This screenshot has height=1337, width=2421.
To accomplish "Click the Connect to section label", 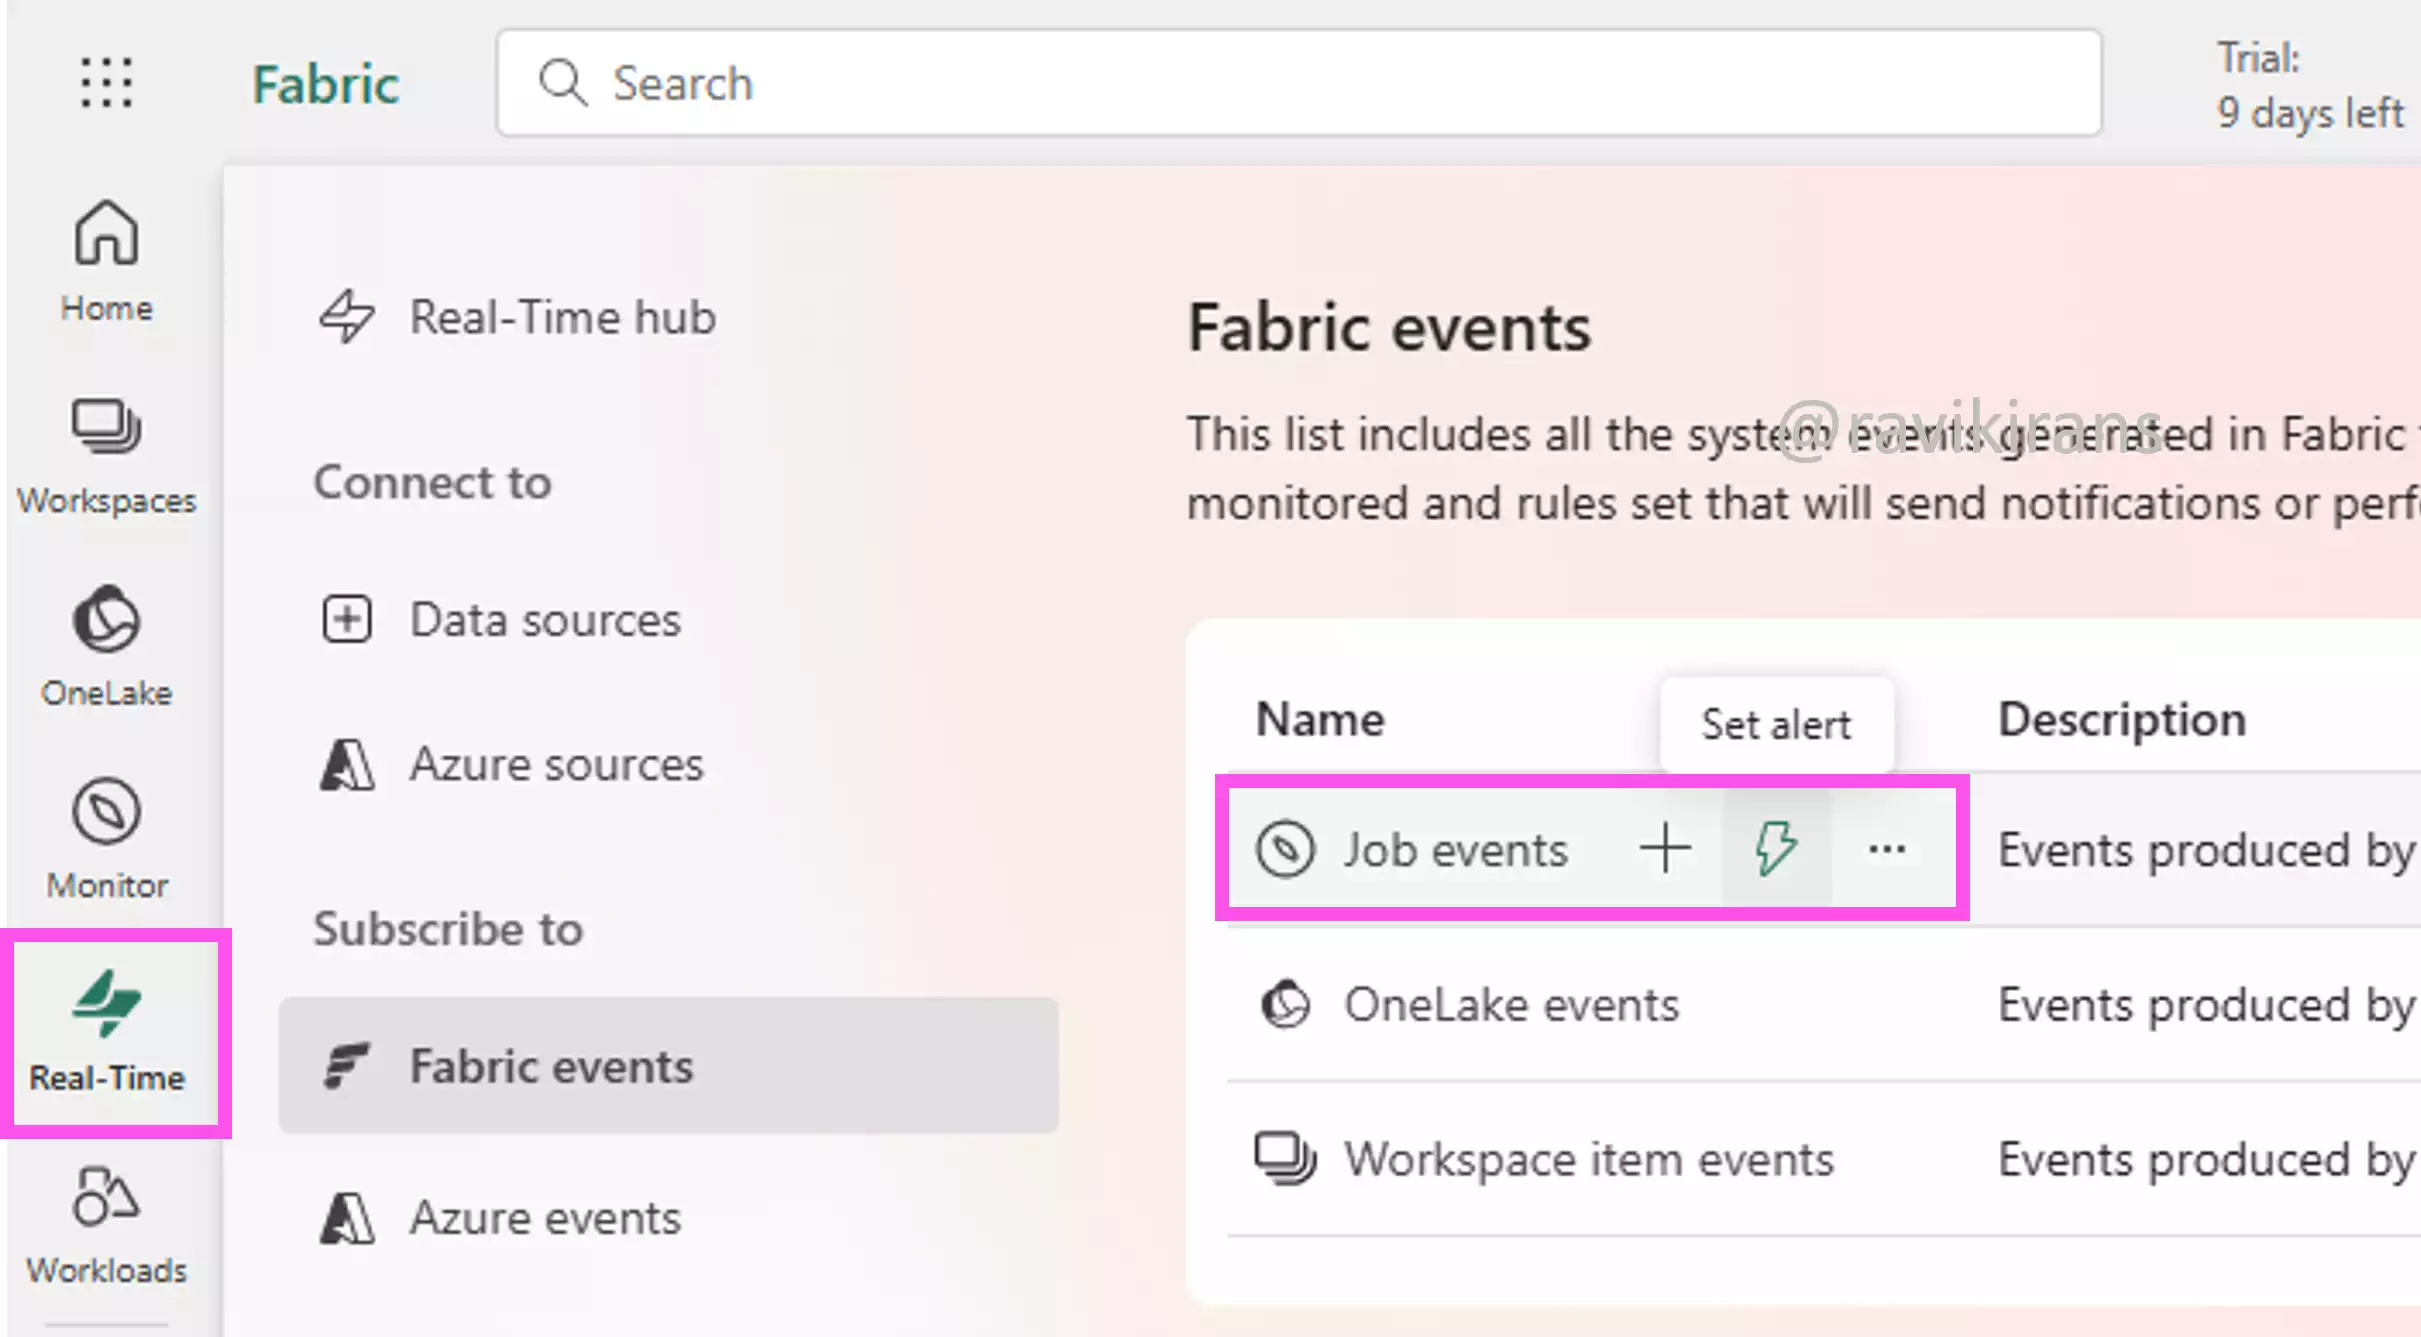I will (x=432, y=483).
